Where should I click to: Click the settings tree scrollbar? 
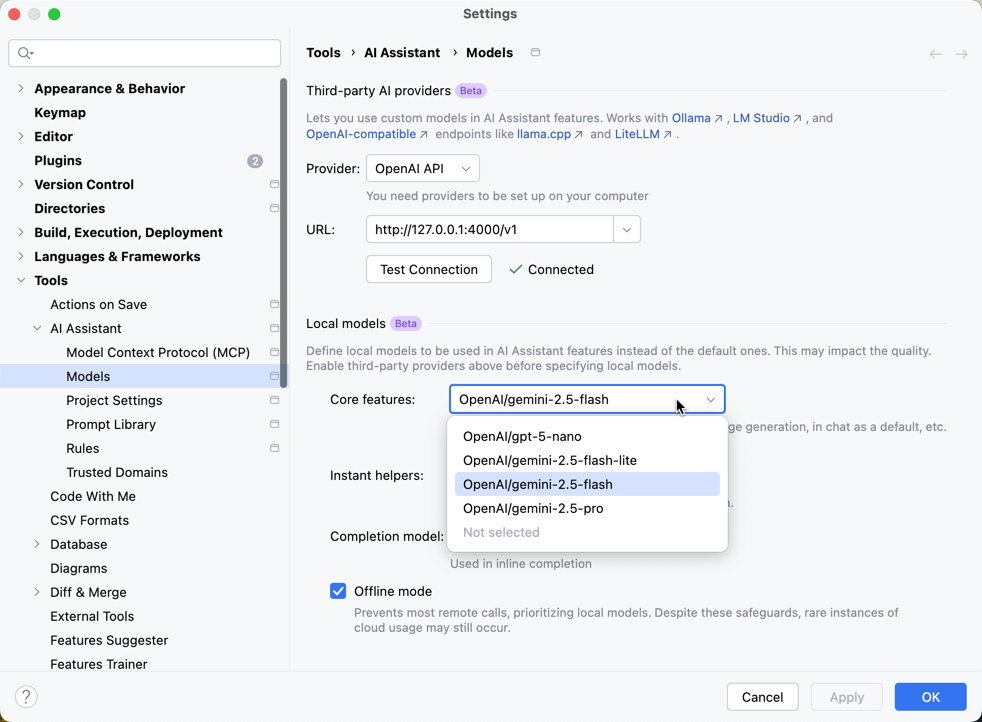tap(284, 232)
